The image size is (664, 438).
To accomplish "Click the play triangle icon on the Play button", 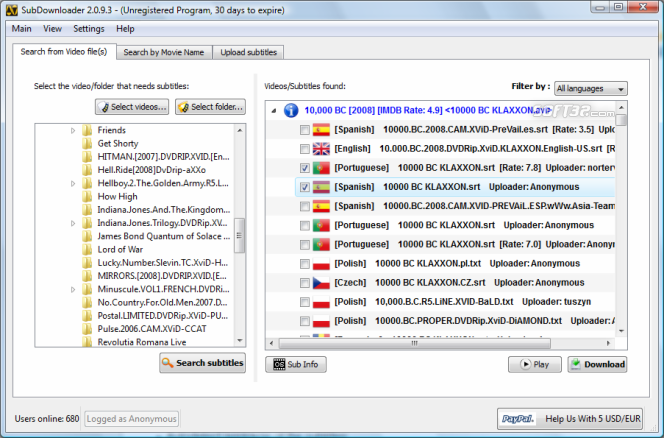I will (x=525, y=364).
